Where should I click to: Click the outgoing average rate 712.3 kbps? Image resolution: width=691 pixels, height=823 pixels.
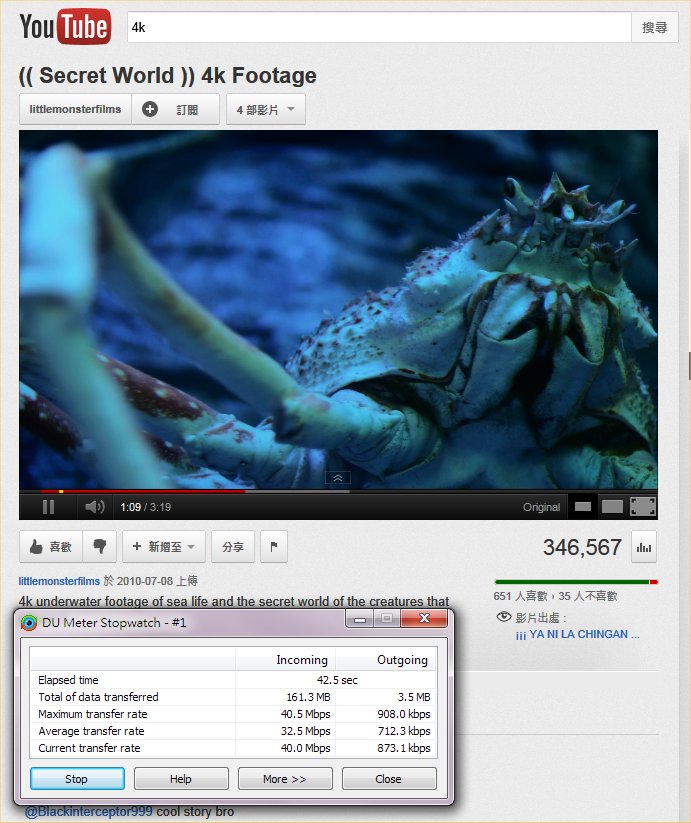(403, 731)
